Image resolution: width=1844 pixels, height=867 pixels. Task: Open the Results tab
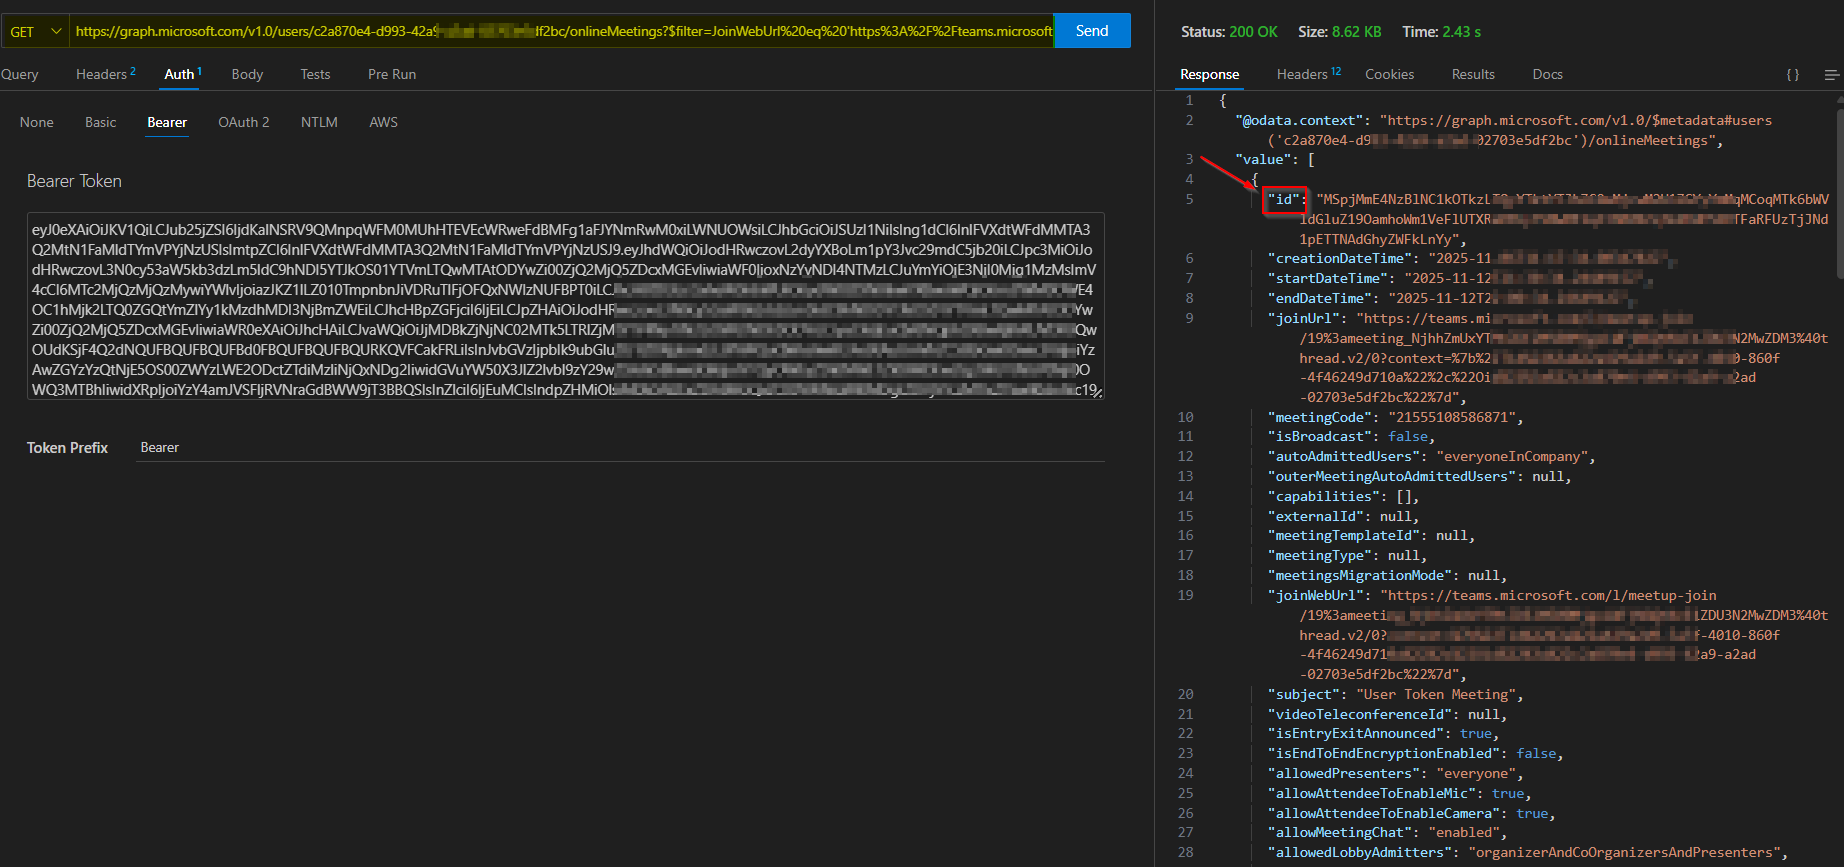pos(1473,74)
